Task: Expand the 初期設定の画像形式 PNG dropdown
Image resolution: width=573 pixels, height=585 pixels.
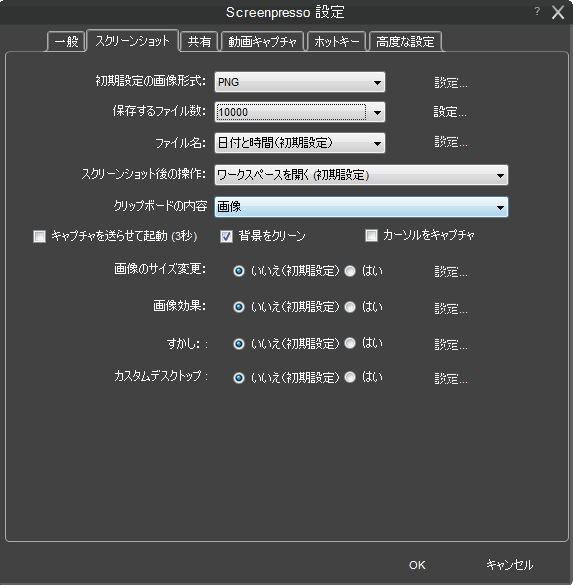Action: (x=300, y=82)
